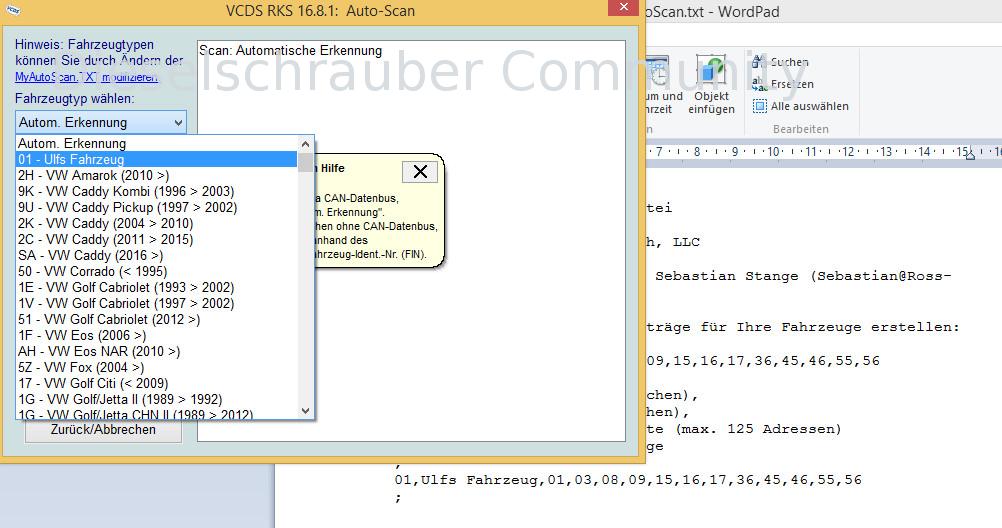Choose '2K - VW Caddy (2004 > 2010)'
The height and width of the screenshot is (528, 1002).
[x=157, y=223]
